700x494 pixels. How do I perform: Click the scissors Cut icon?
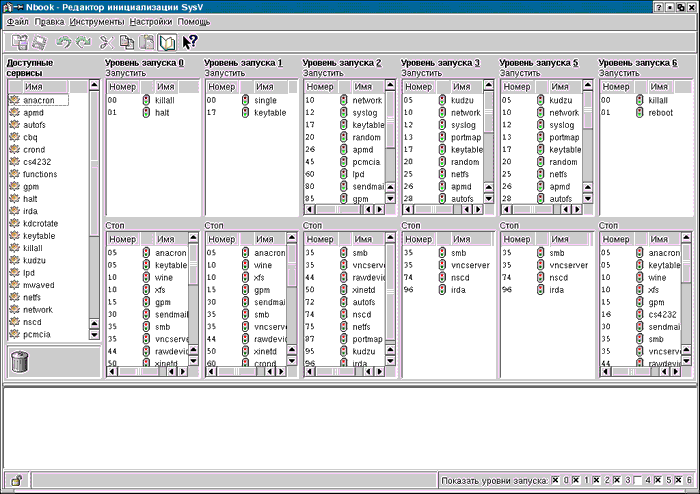(x=106, y=42)
